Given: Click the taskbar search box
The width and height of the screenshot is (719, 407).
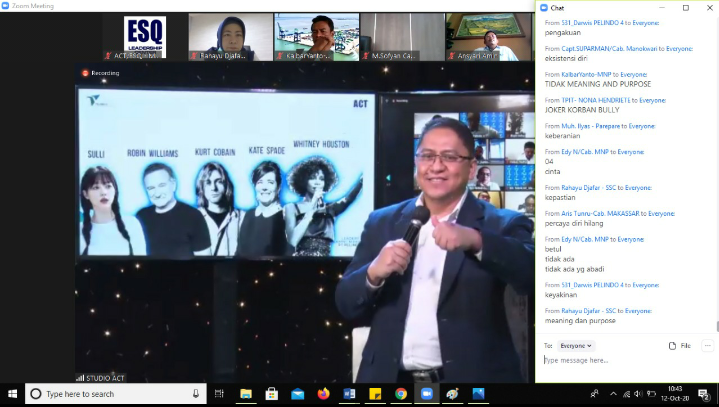Looking at the screenshot, I should (115, 394).
